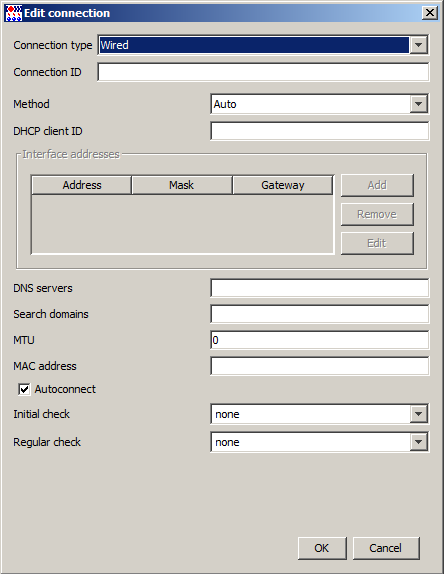Click the Connection ID text field
444x574 pixels.
(x=263, y=72)
